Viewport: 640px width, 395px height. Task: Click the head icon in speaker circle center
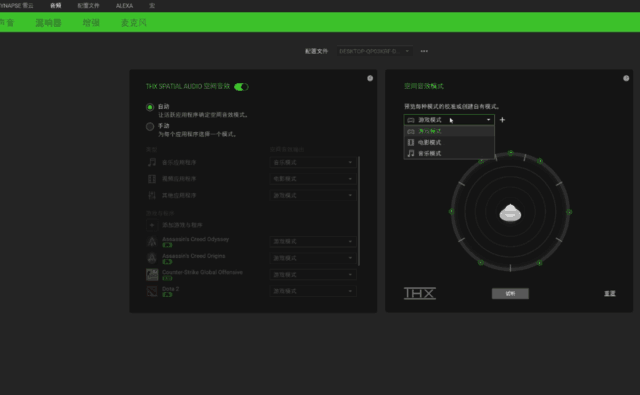510,213
